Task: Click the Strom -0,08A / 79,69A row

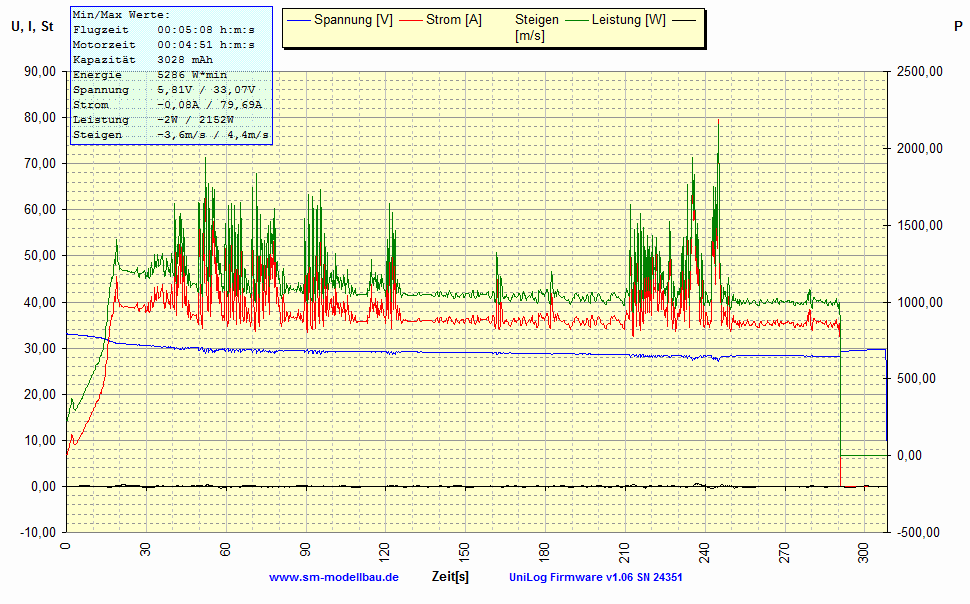Action: [167, 105]
